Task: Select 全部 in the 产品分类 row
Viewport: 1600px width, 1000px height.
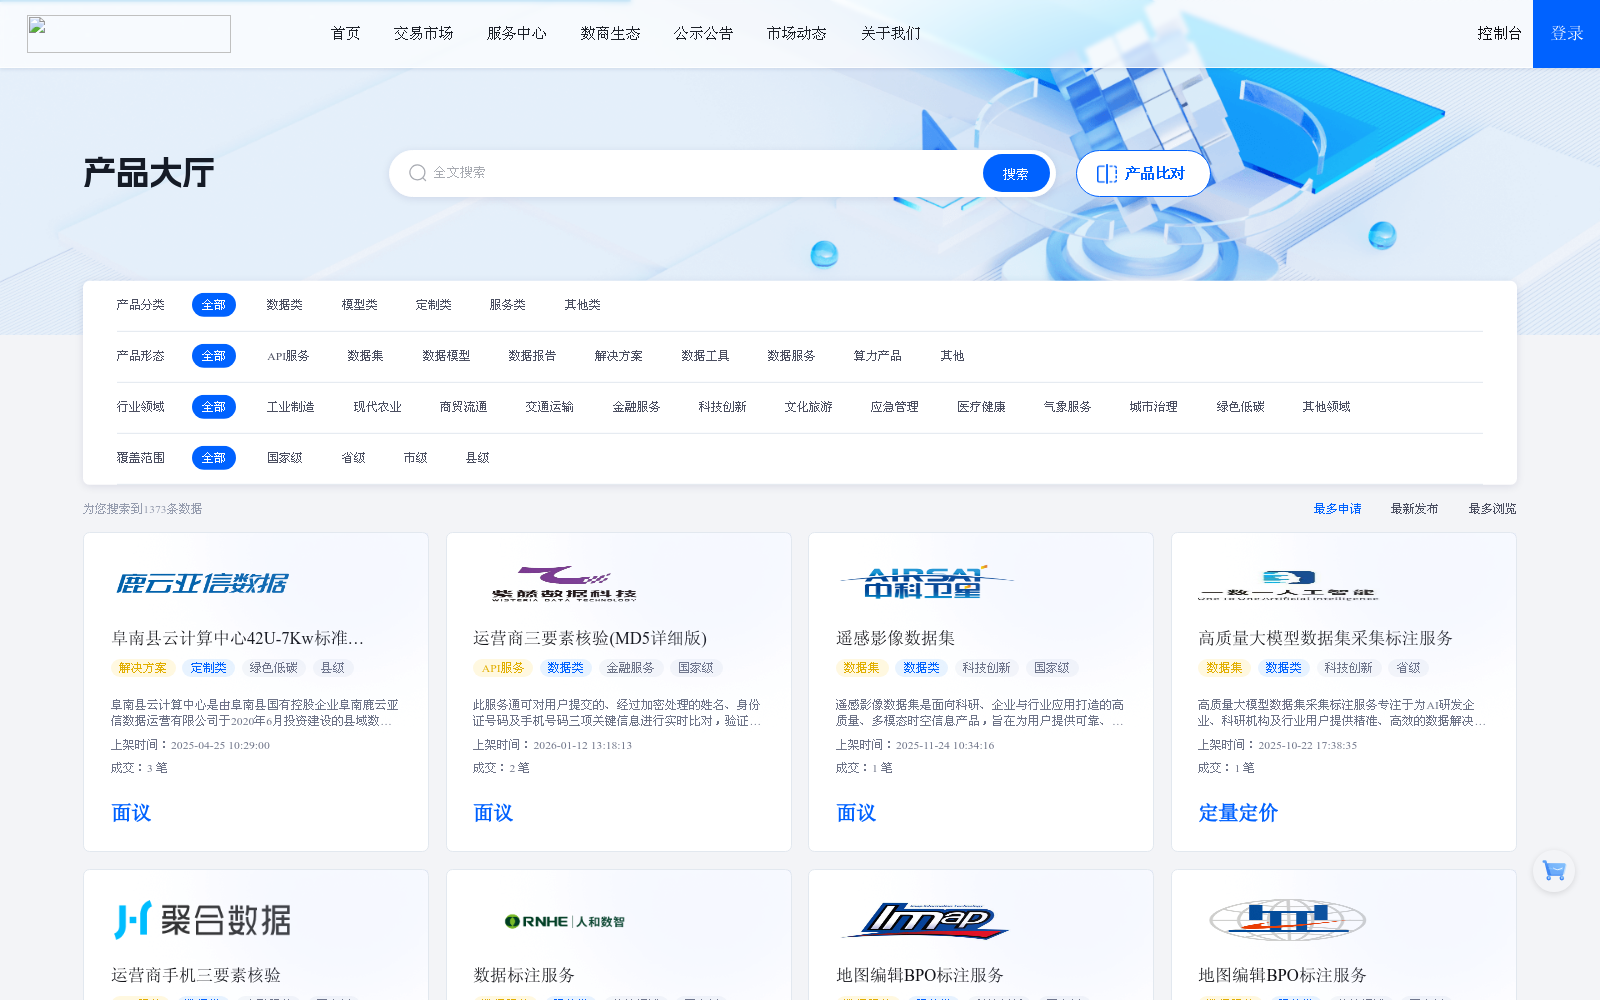Action: click(214, 305)
